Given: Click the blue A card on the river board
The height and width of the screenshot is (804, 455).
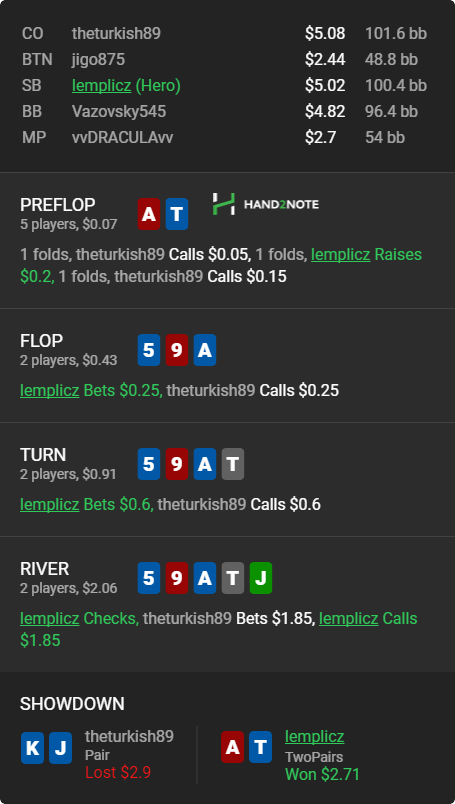Looking at the screenshot, I should [x=205, y=578].
